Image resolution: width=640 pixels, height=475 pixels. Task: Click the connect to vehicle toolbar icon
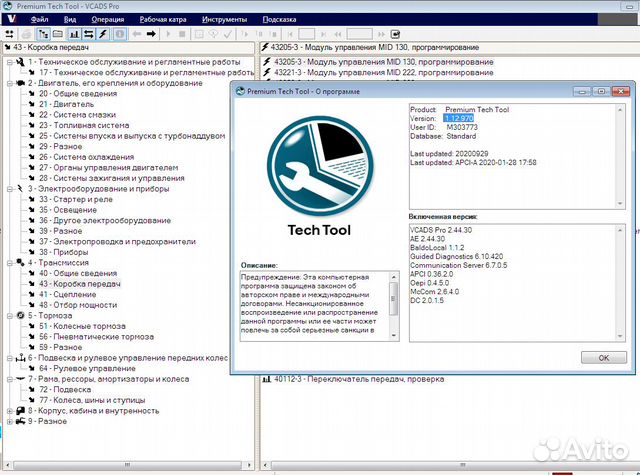pyautogui.click(x=9, y=34)
